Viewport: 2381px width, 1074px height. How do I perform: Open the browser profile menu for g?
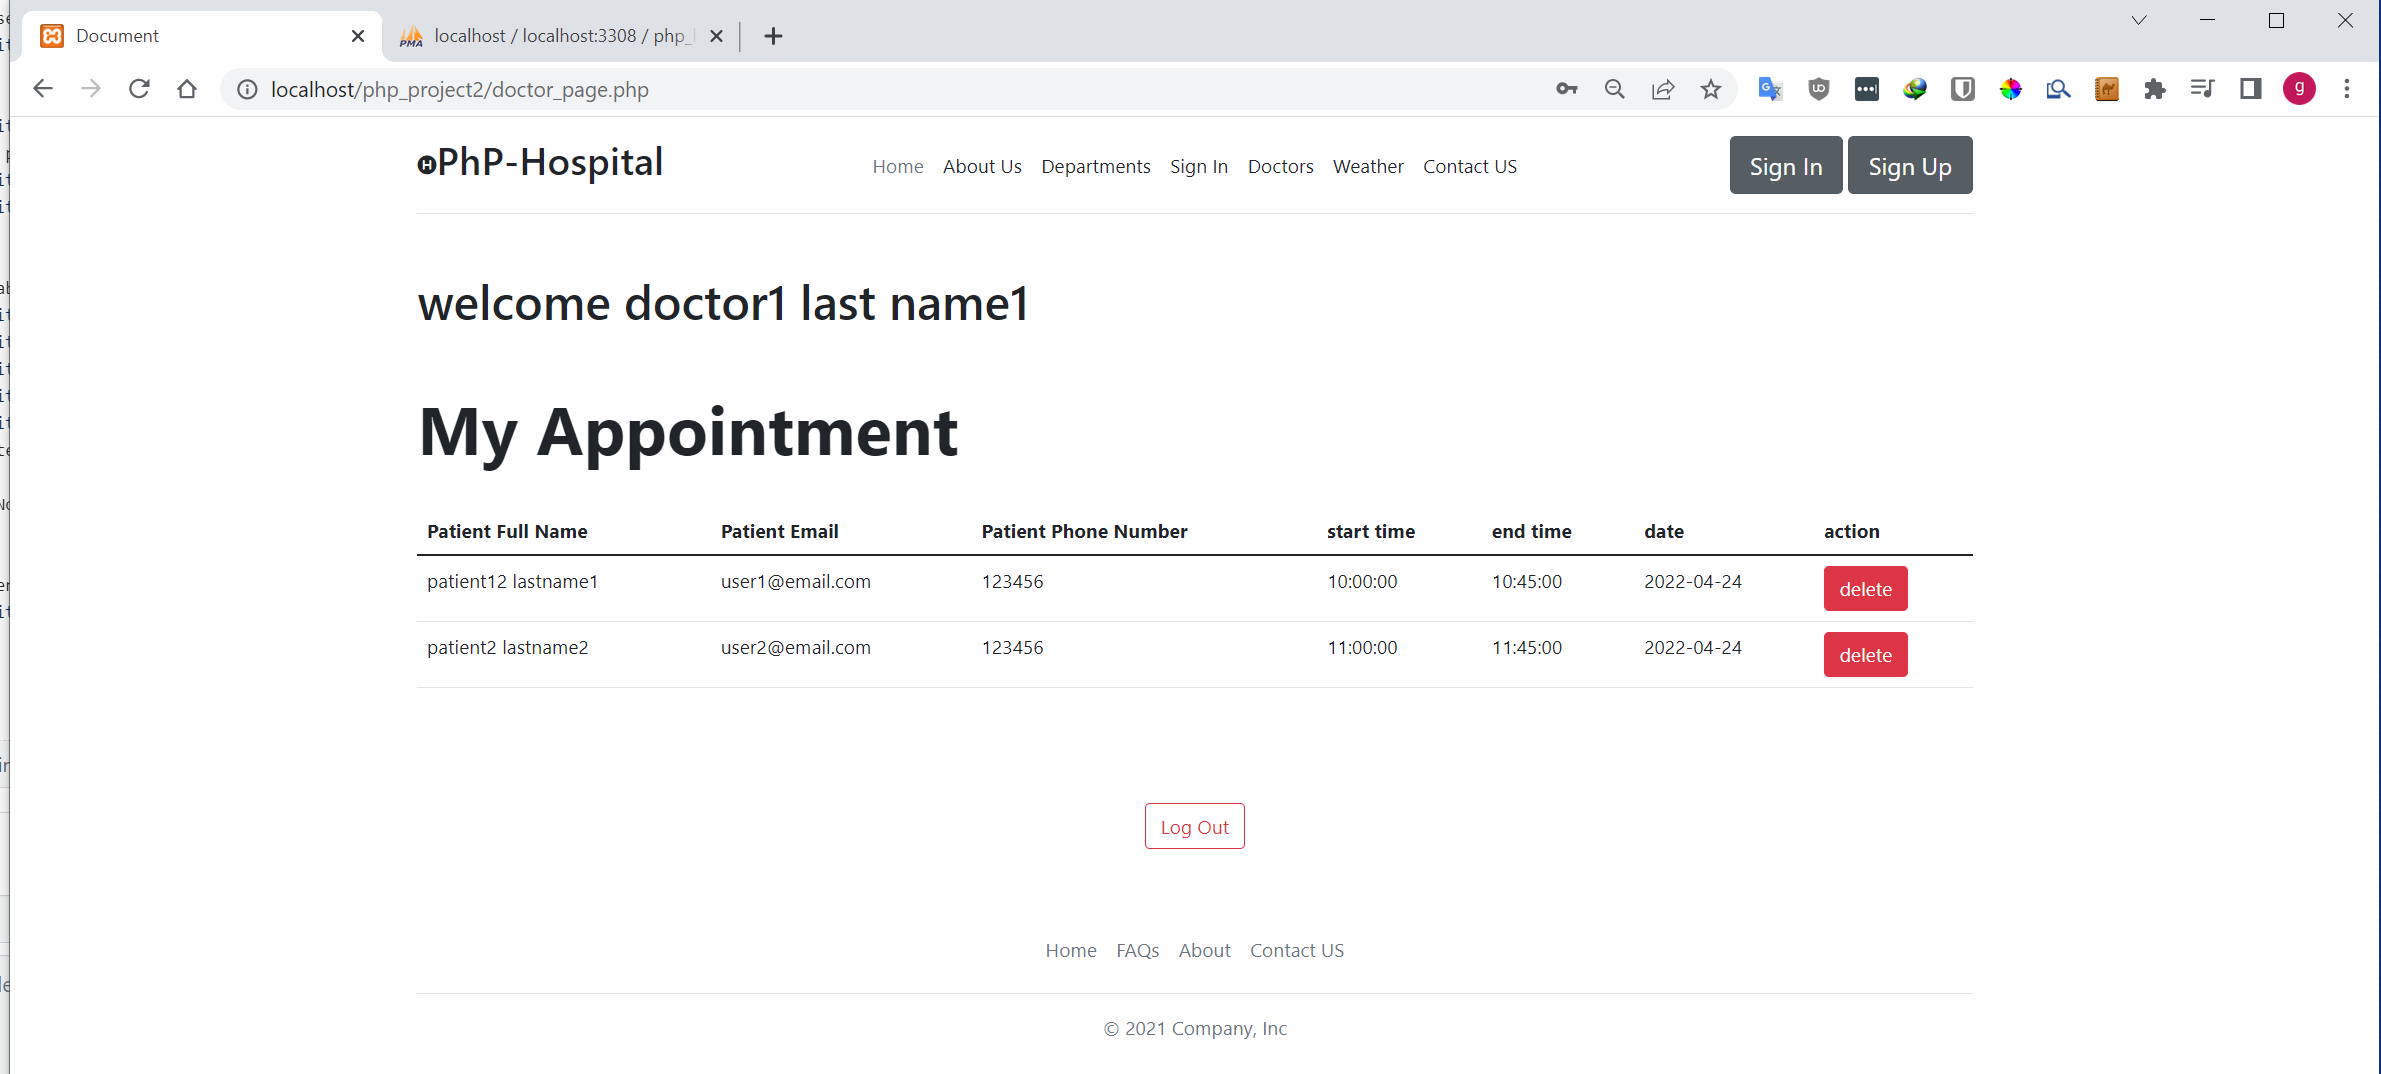(2299, 89)
